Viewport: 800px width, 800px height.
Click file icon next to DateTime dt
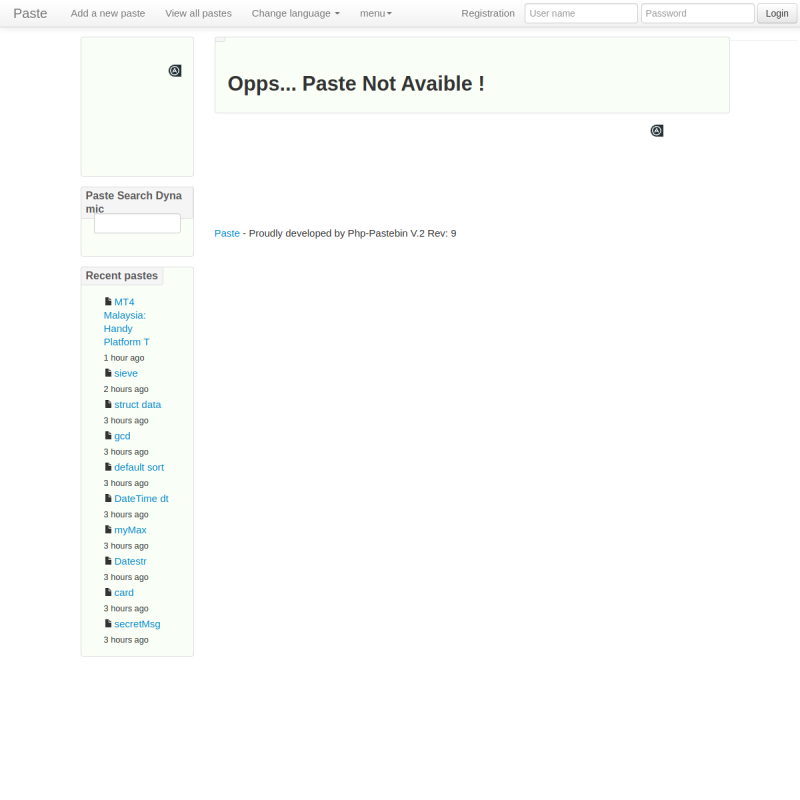coord(108,498)
